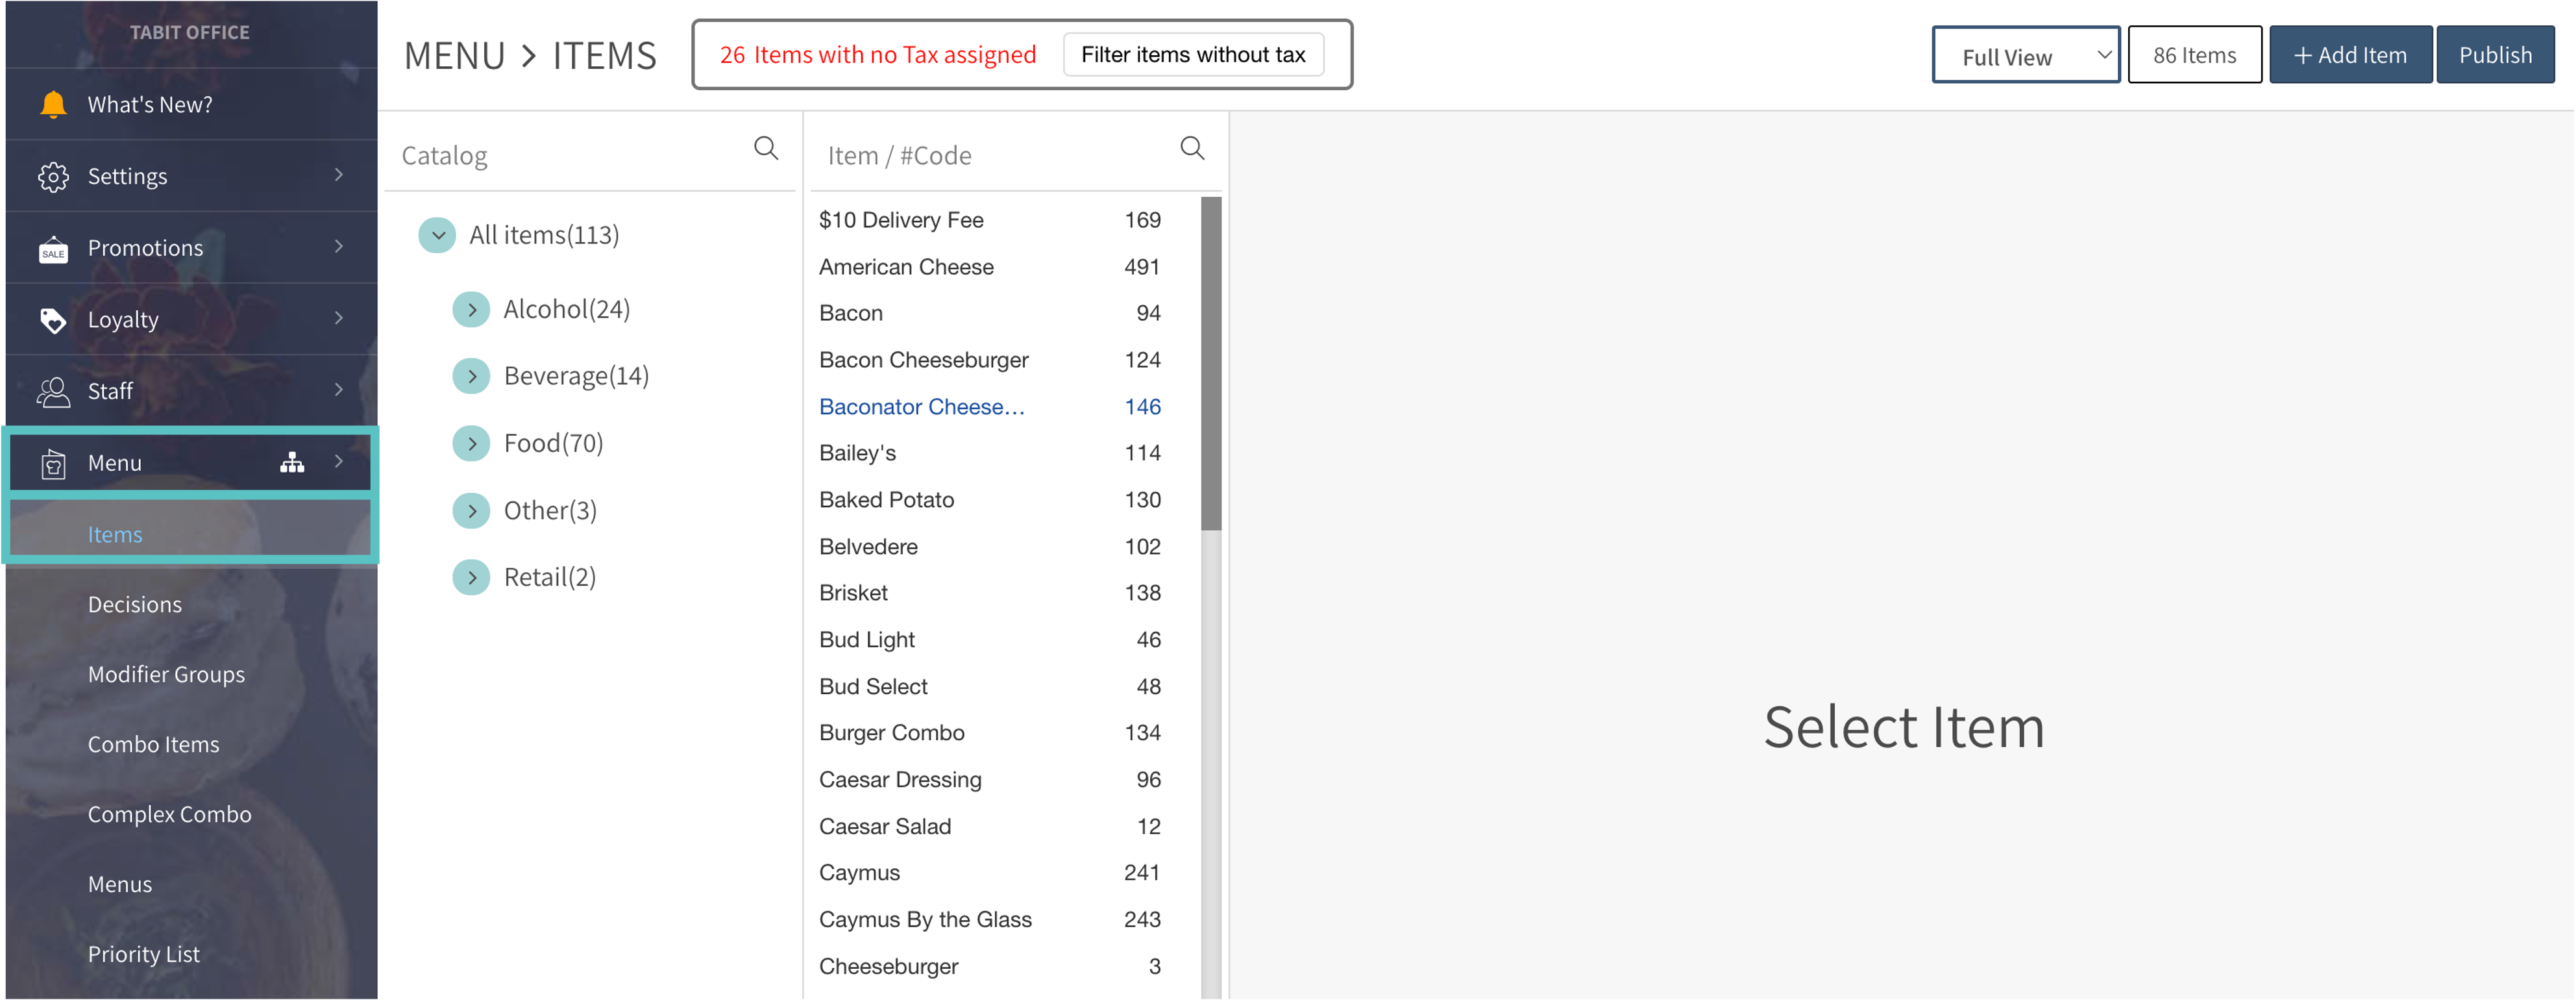Screen dimensions: 2576x1000
Task: Click the Settings gear icon
Action: 53,176
